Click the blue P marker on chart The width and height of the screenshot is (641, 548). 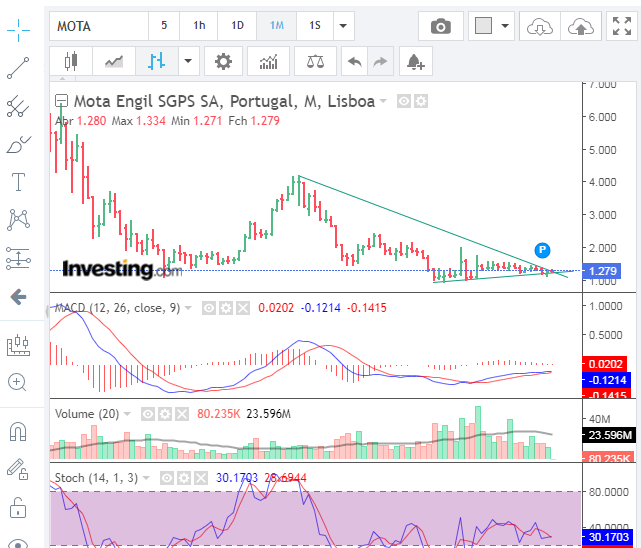(x=542, y=250)
